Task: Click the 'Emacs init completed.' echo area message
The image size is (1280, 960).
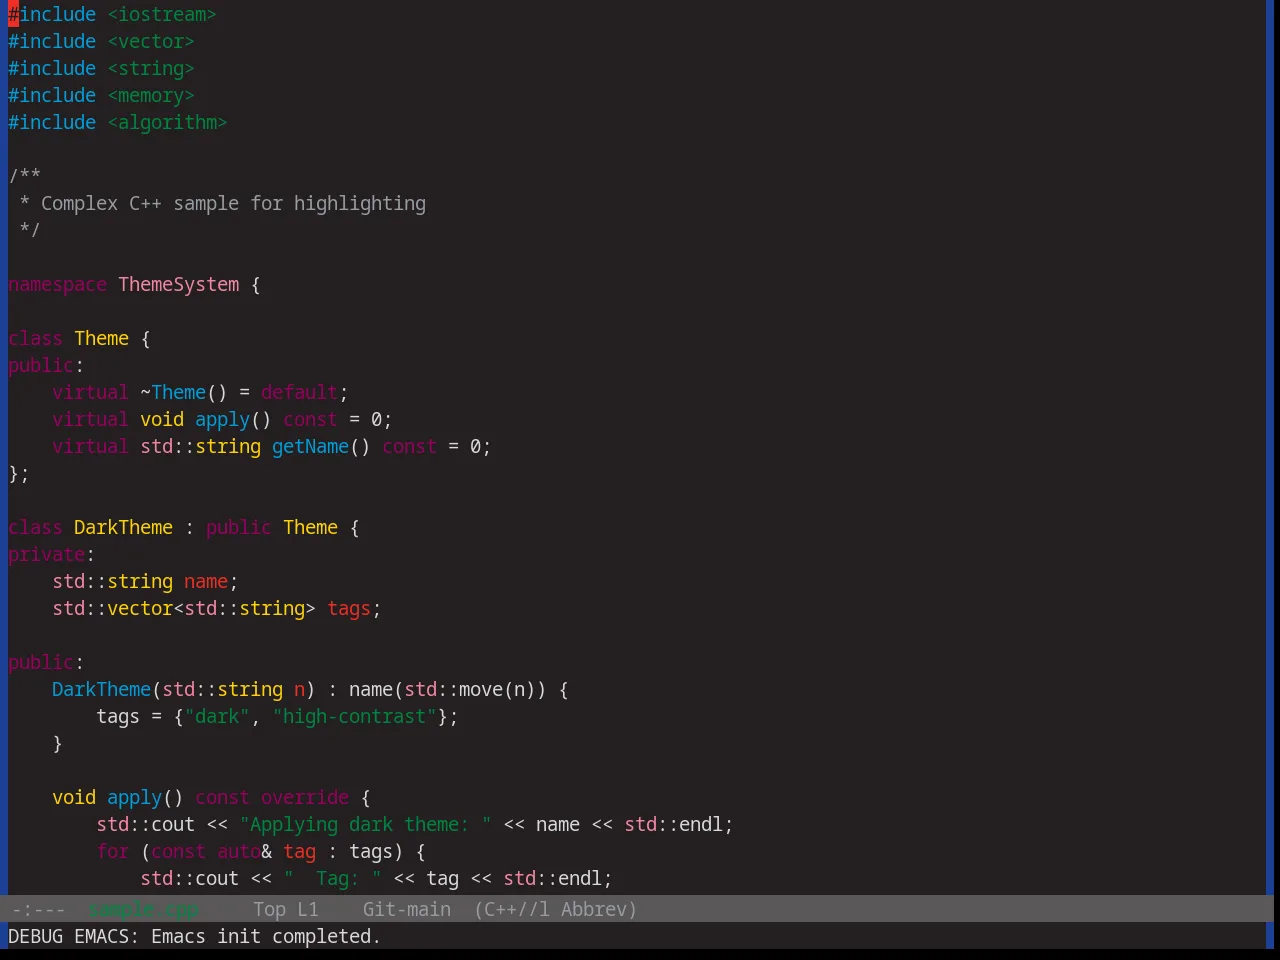Action: 266,936
